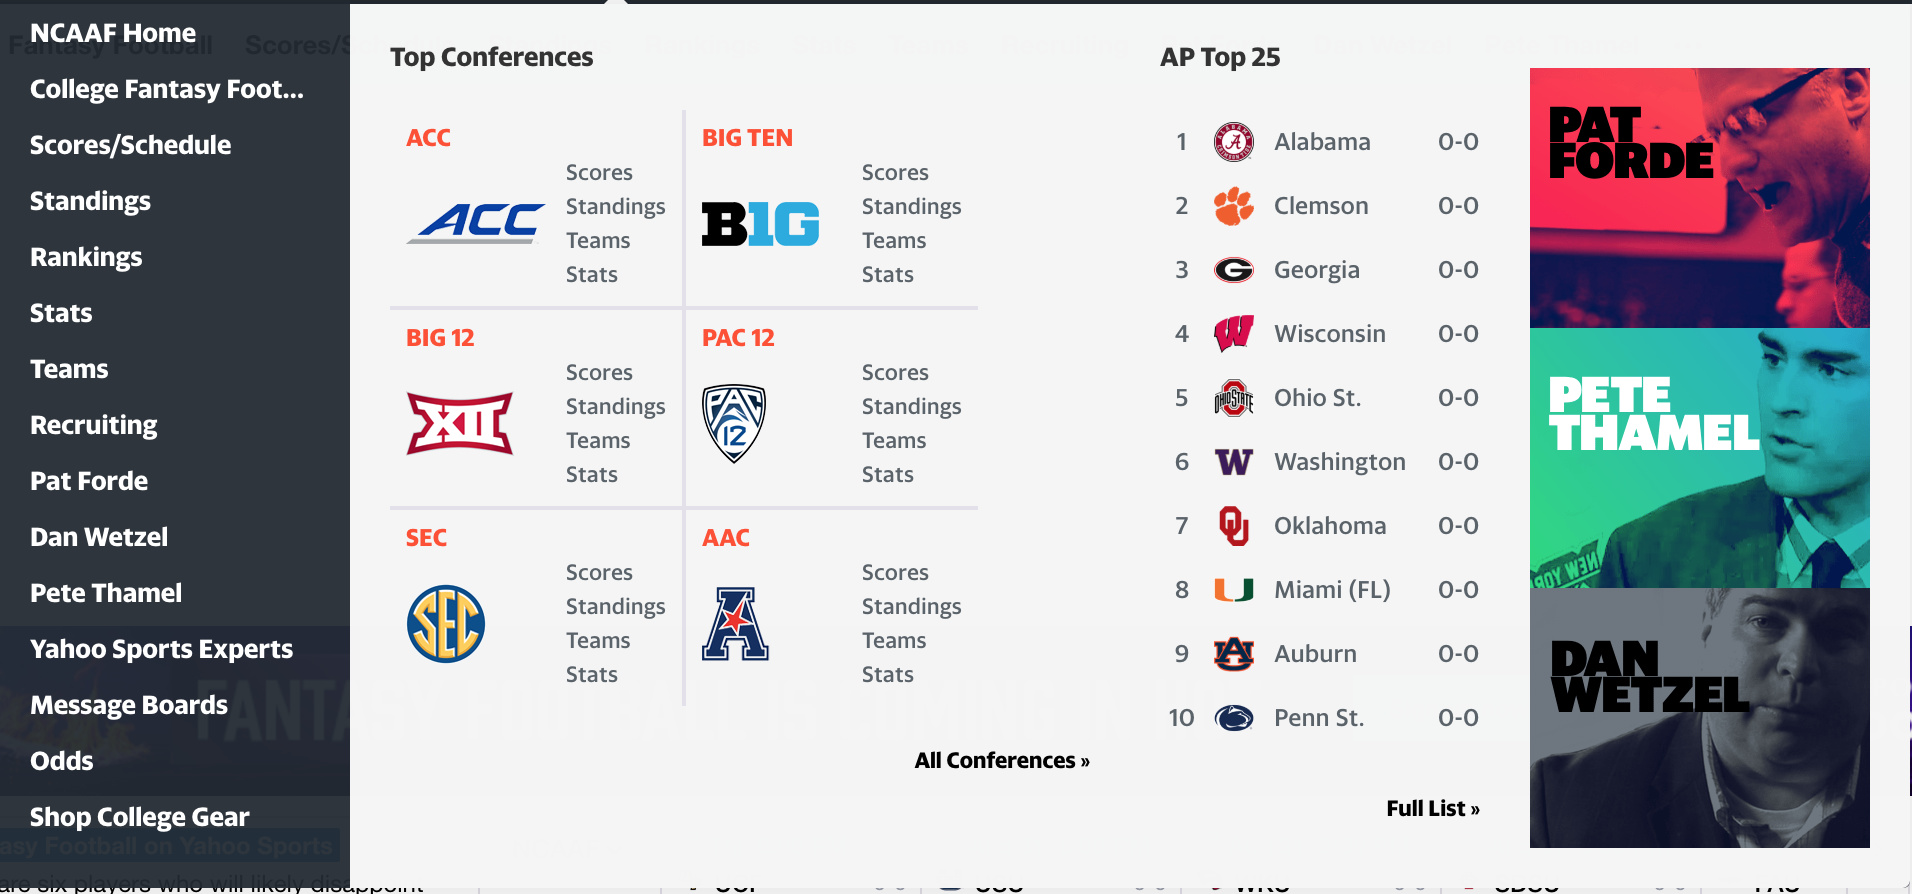Viewport: 1912px width, 894px height.
Task: Open the Big 12 XII logo
Action: pos(460,423)
